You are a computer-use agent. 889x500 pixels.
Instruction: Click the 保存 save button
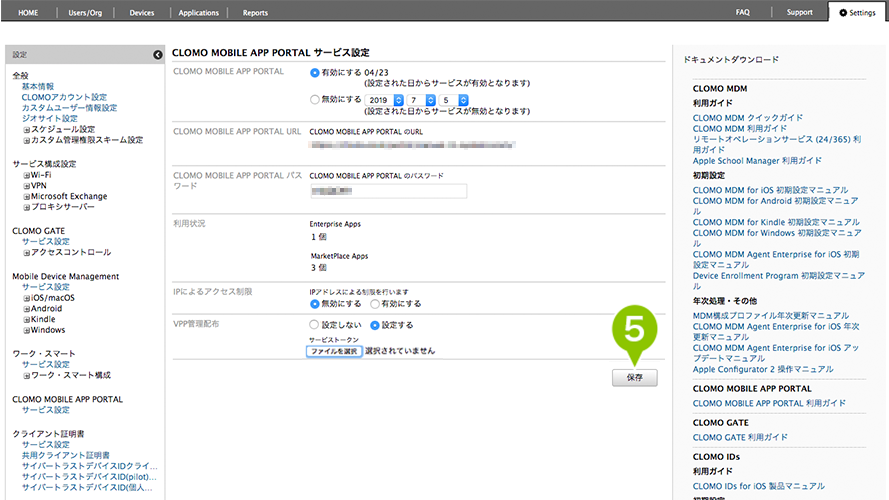[x=634, y=378]
